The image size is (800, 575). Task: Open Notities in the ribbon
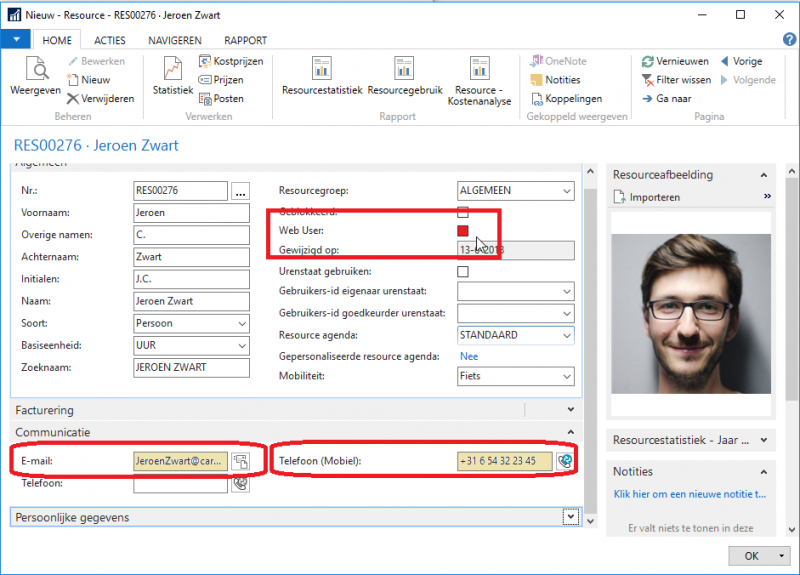[x=555, y=80]
